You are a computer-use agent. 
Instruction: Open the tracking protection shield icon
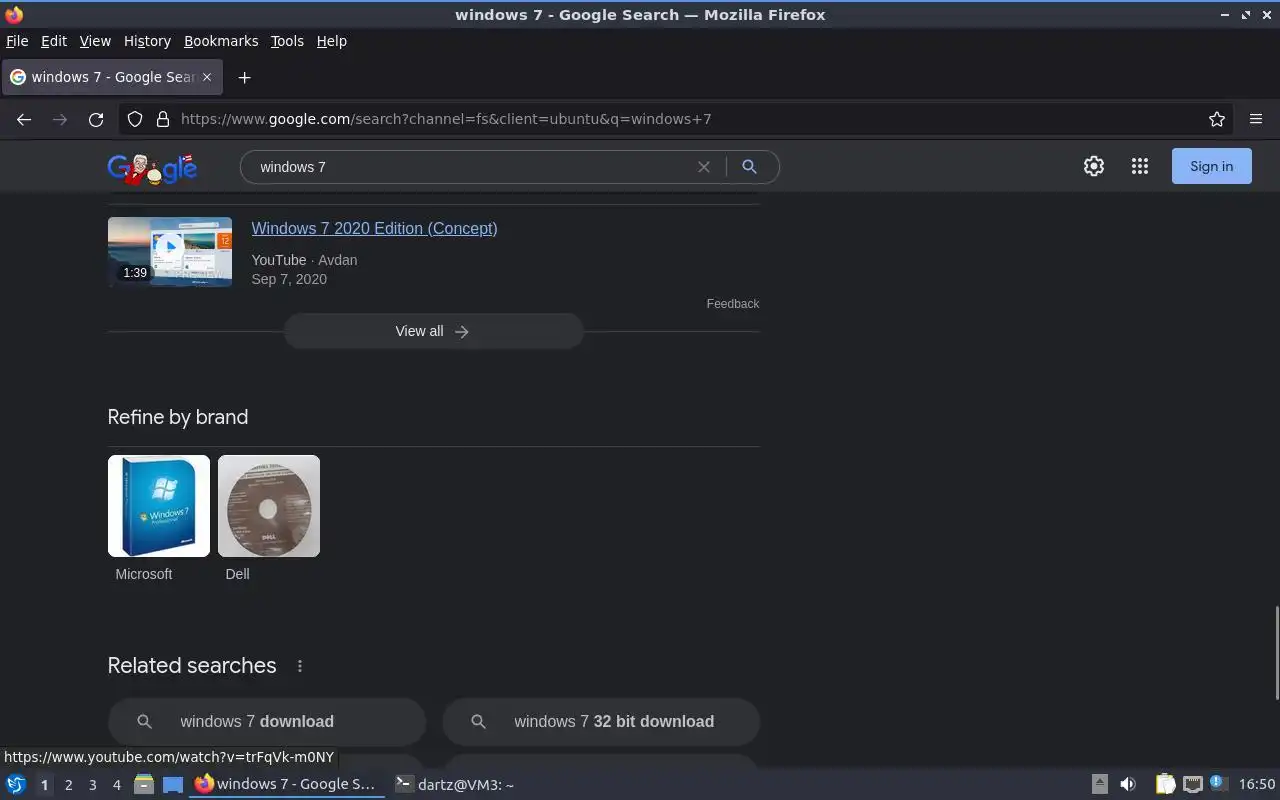[135, 119]
